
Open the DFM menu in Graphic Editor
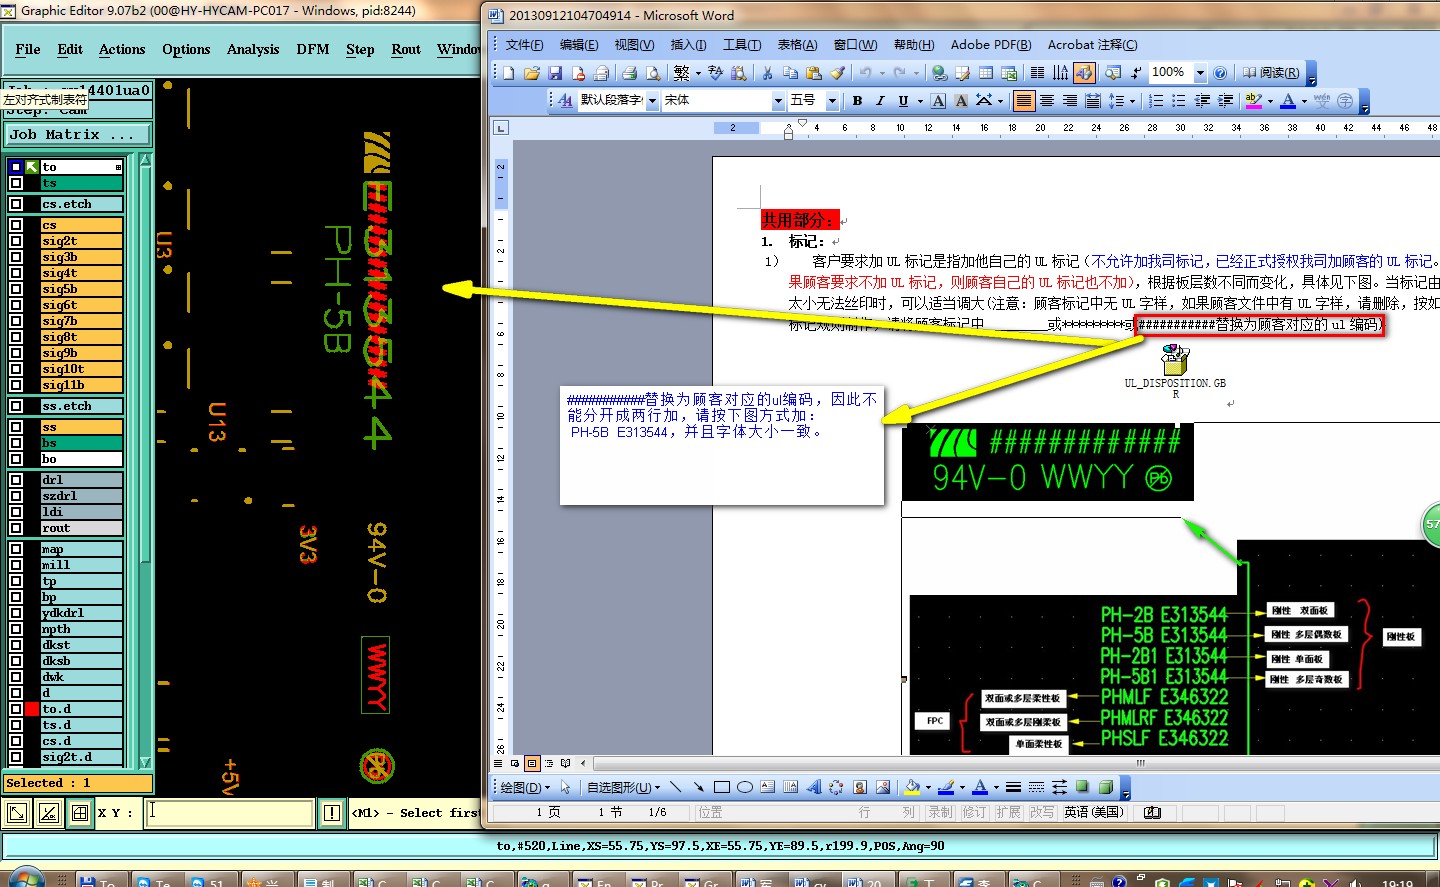pos(313,49)
